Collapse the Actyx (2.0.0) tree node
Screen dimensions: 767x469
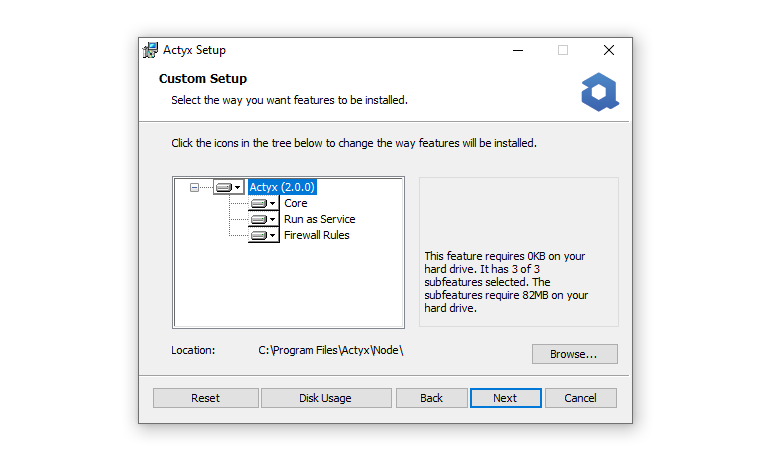[x=194, y=187]
